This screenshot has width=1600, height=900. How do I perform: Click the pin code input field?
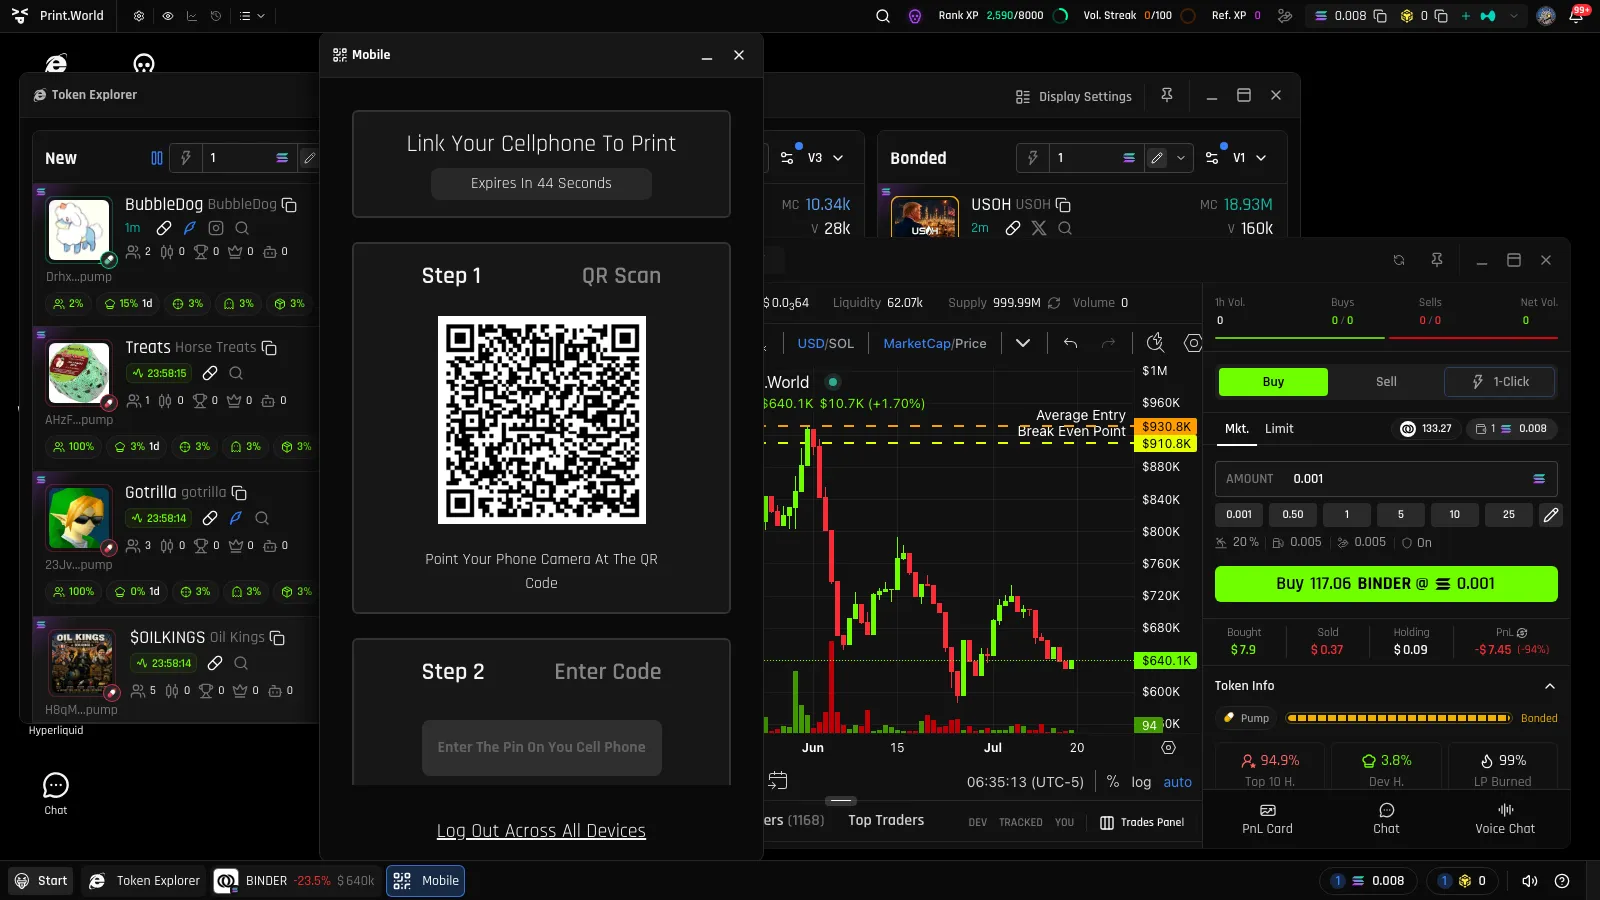pos(541,748)
